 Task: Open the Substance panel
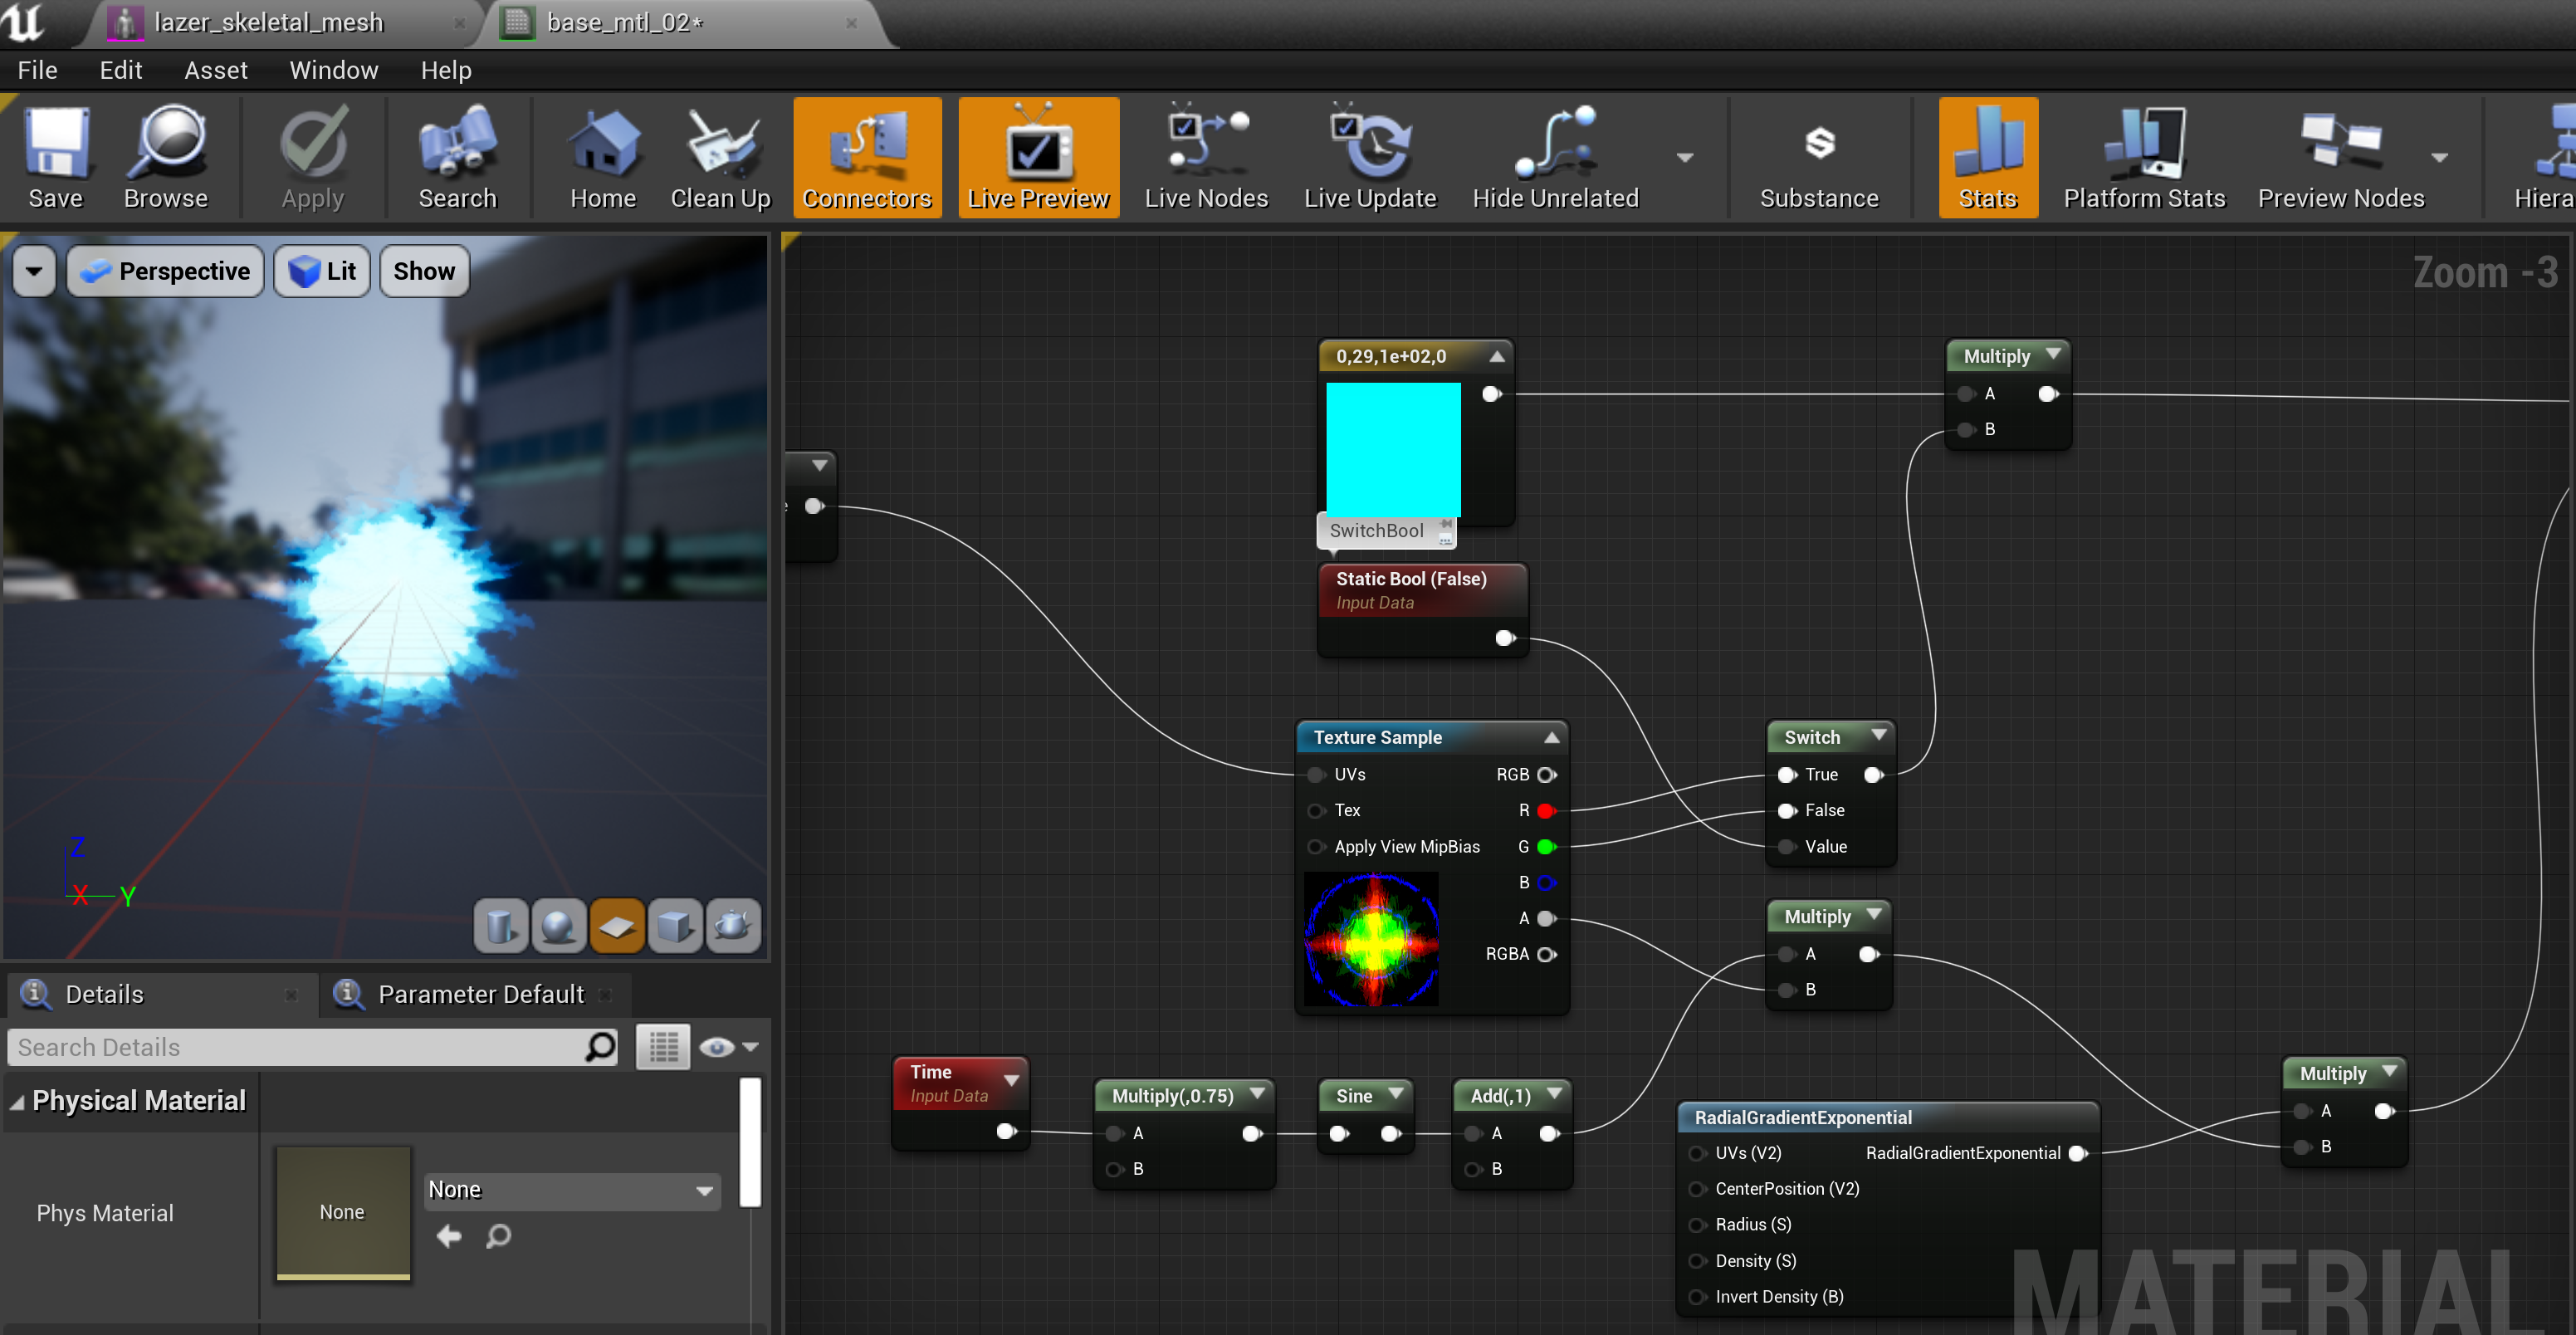click(x=1819, y=155)
